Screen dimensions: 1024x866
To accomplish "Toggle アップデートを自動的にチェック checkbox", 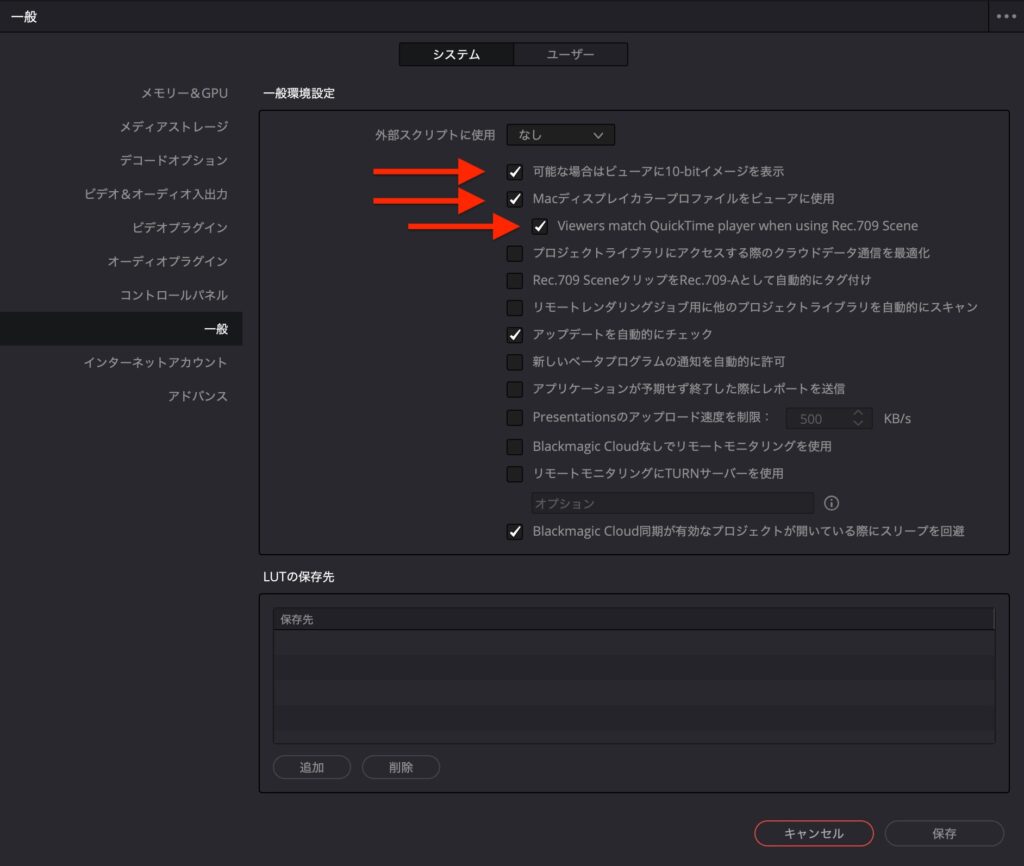I will coord(515,334).
